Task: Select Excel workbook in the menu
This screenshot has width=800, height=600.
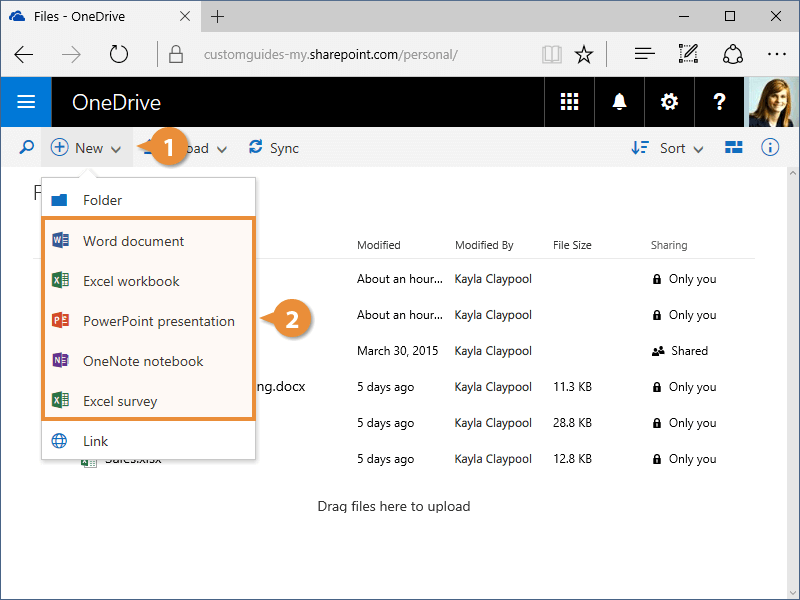Action: (131, 281)
